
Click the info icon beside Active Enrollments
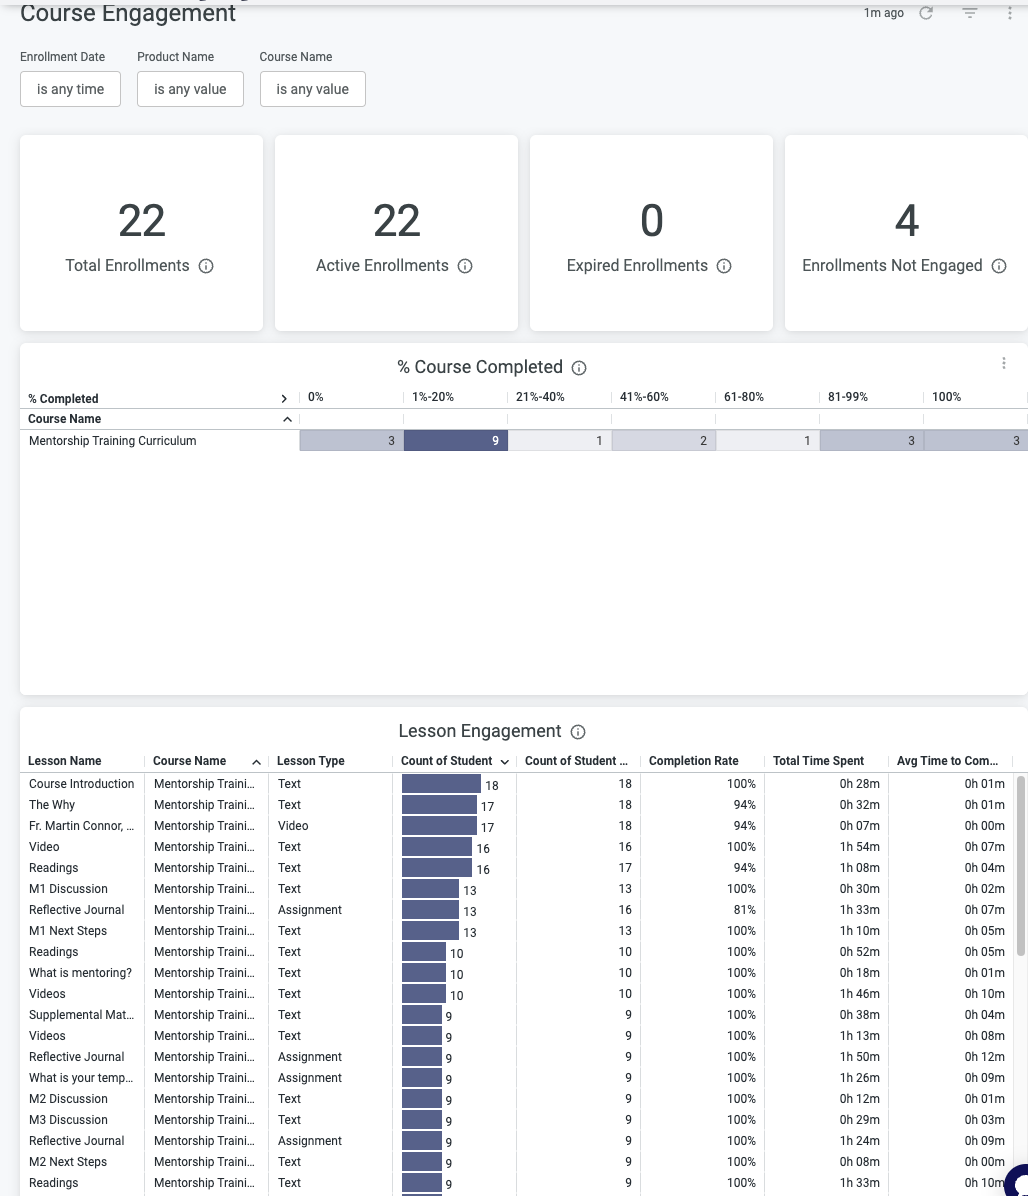464,266
